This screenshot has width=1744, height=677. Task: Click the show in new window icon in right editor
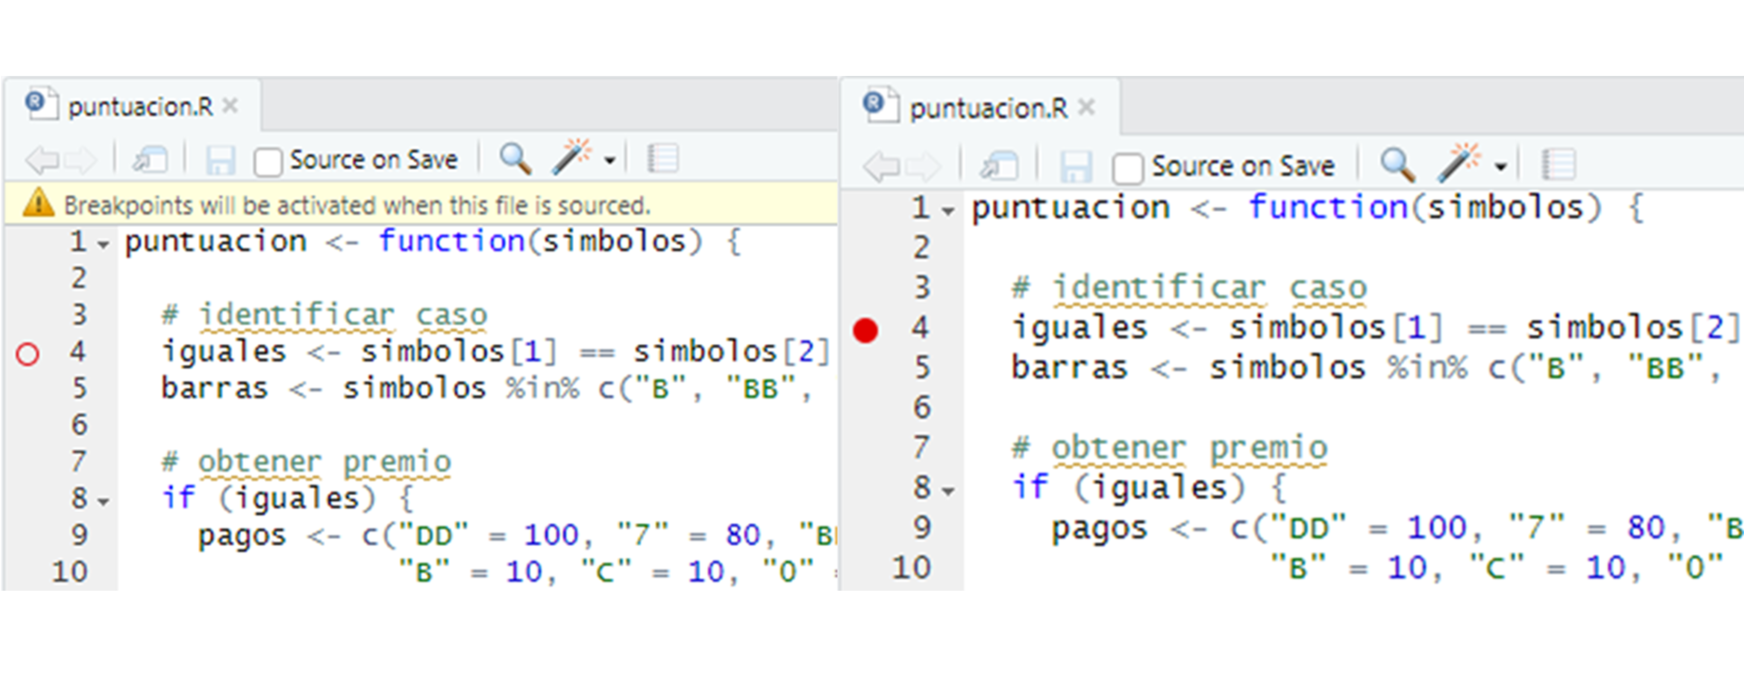coord(999,165)
